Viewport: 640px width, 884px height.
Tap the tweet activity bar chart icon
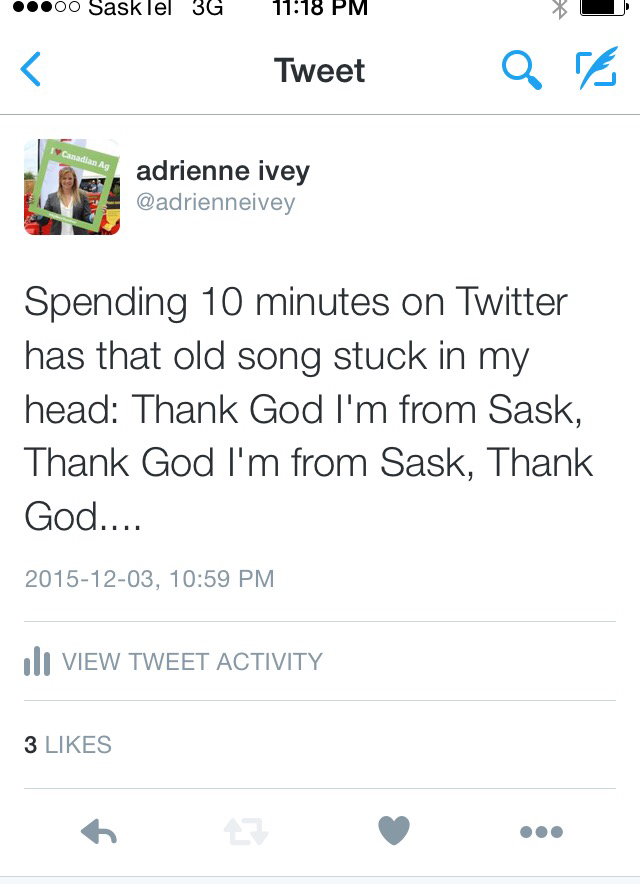pos(36,661)
